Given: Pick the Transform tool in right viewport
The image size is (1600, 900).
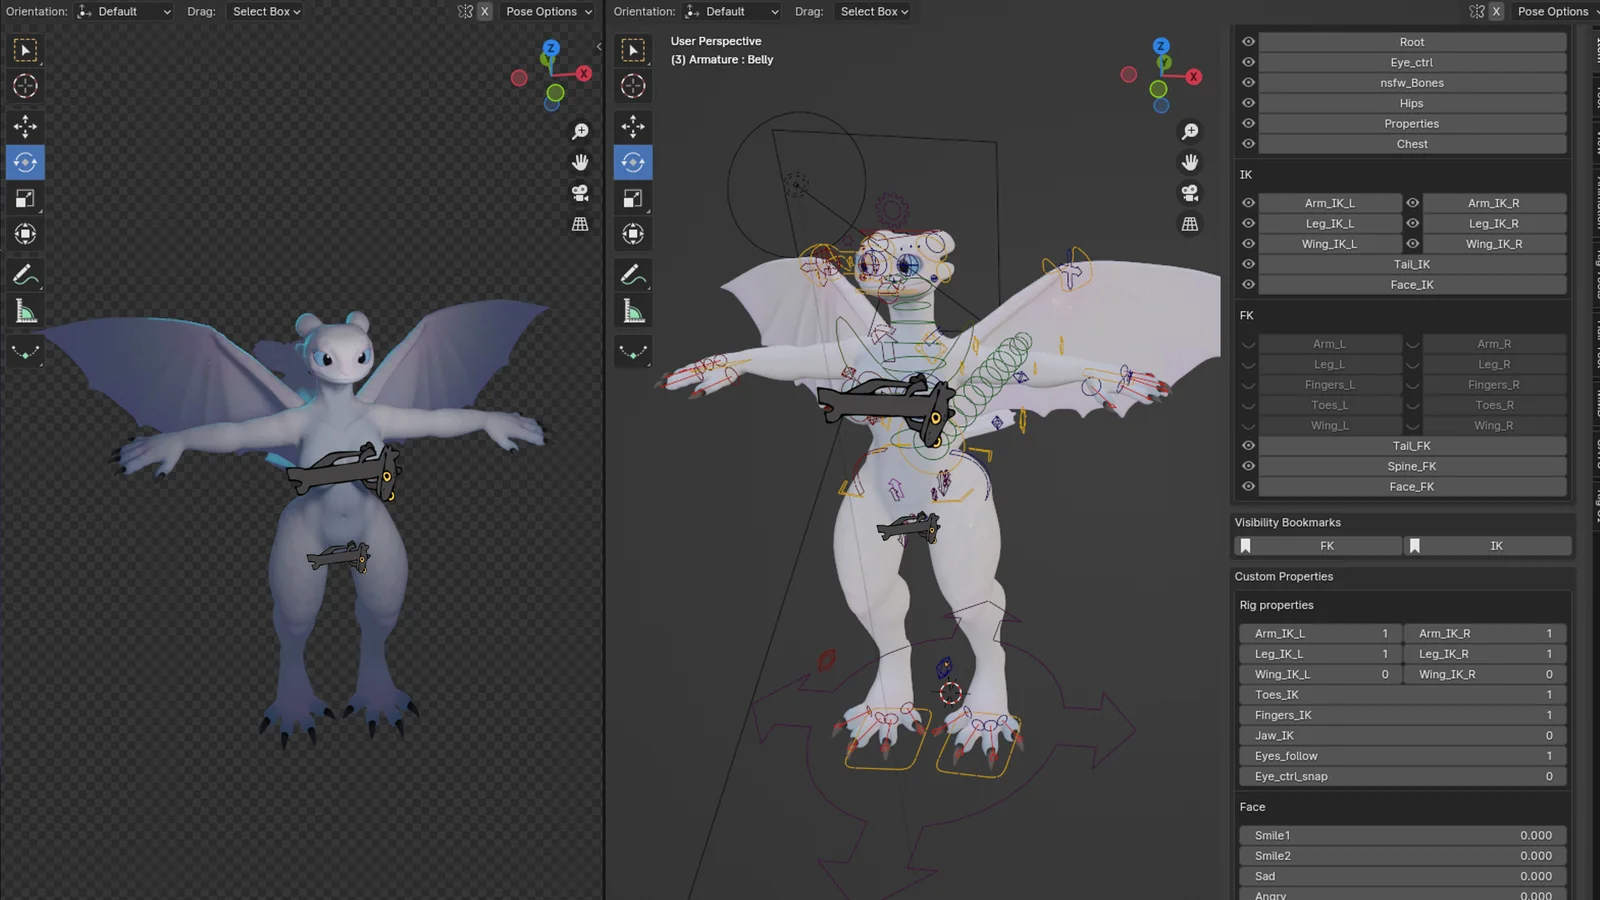Looking at the screenshot, I should [x=633, y=234].
